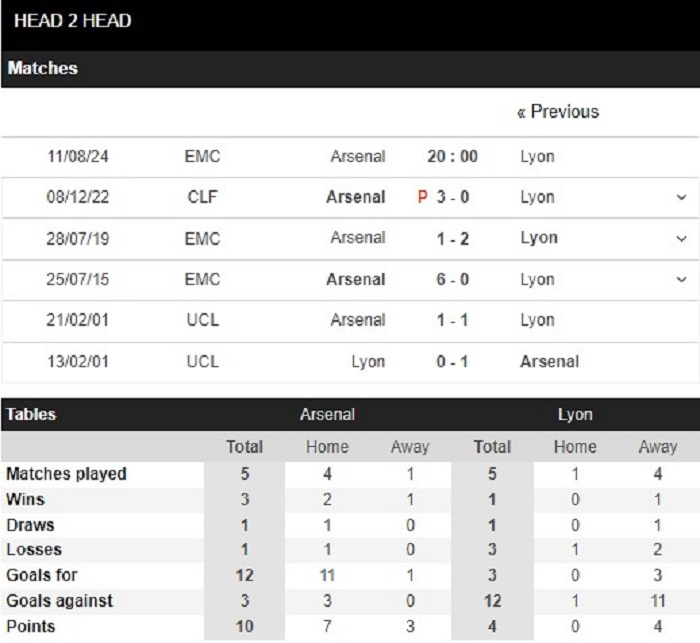Click the « Previous matches link
Viewport: 700px width, 643px height.
pos(558,112)
